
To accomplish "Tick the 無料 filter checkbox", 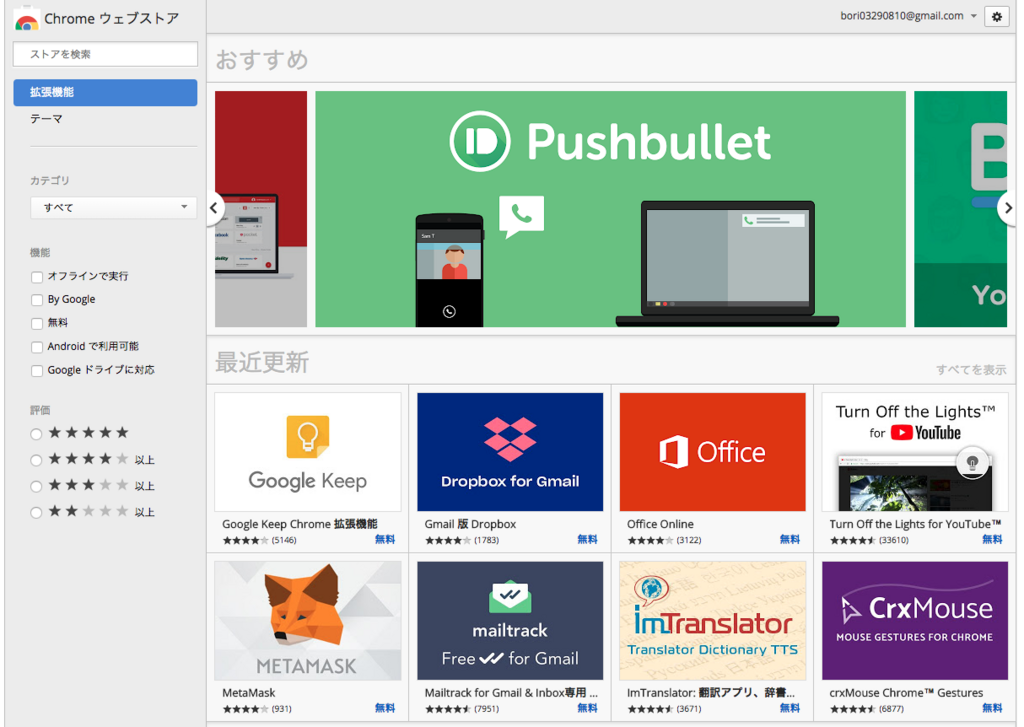I will pyautogui.click(x=37, y=323).
